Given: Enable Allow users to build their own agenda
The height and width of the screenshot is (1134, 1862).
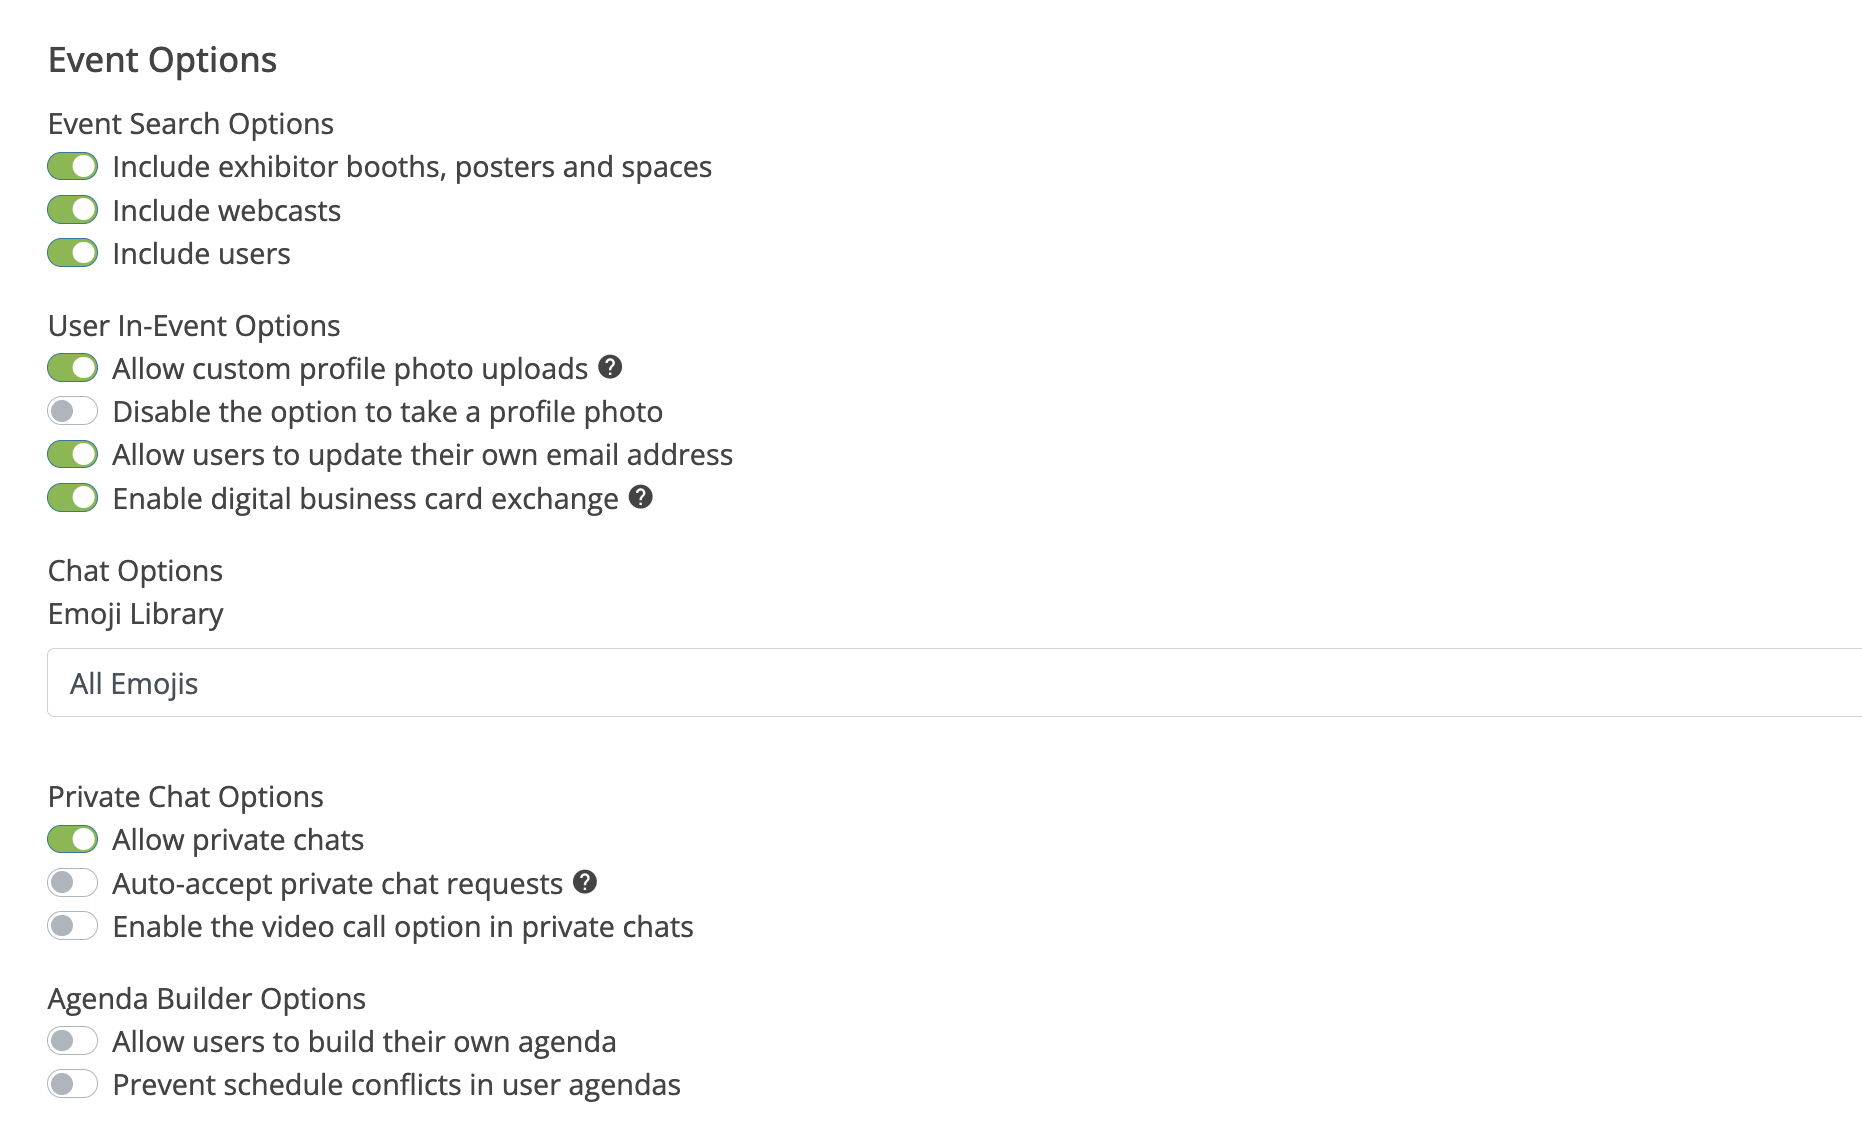Looking at the screenshot, I should pyautogui.click(x=73, y=1041).
